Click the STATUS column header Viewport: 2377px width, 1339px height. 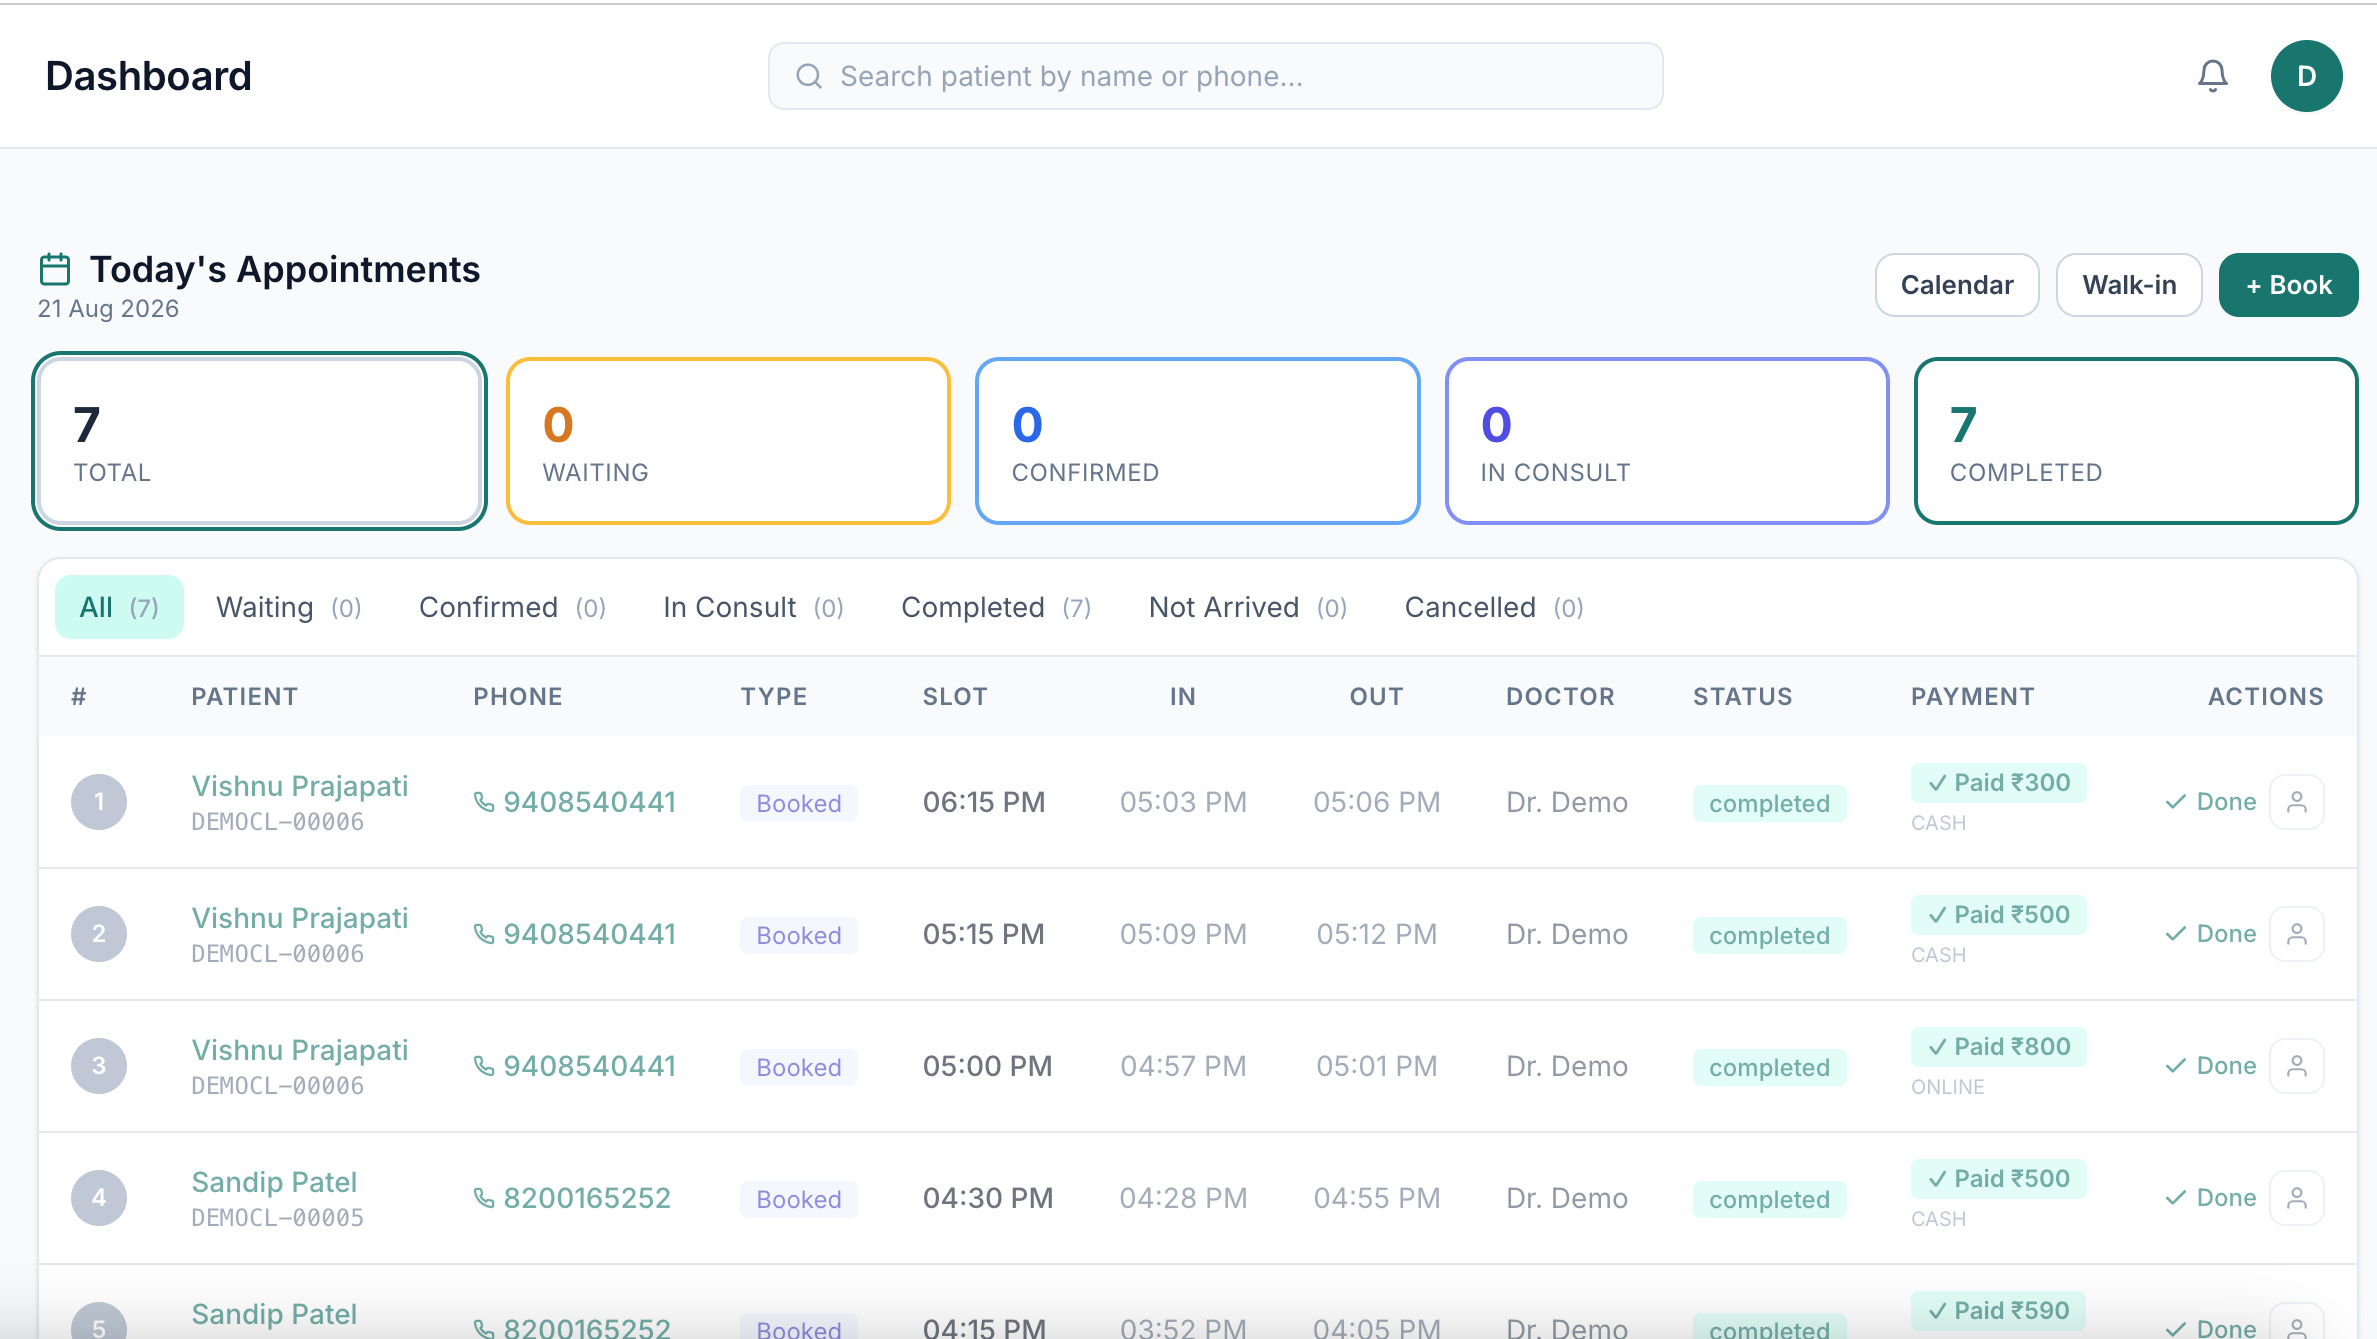point(1742,697)
